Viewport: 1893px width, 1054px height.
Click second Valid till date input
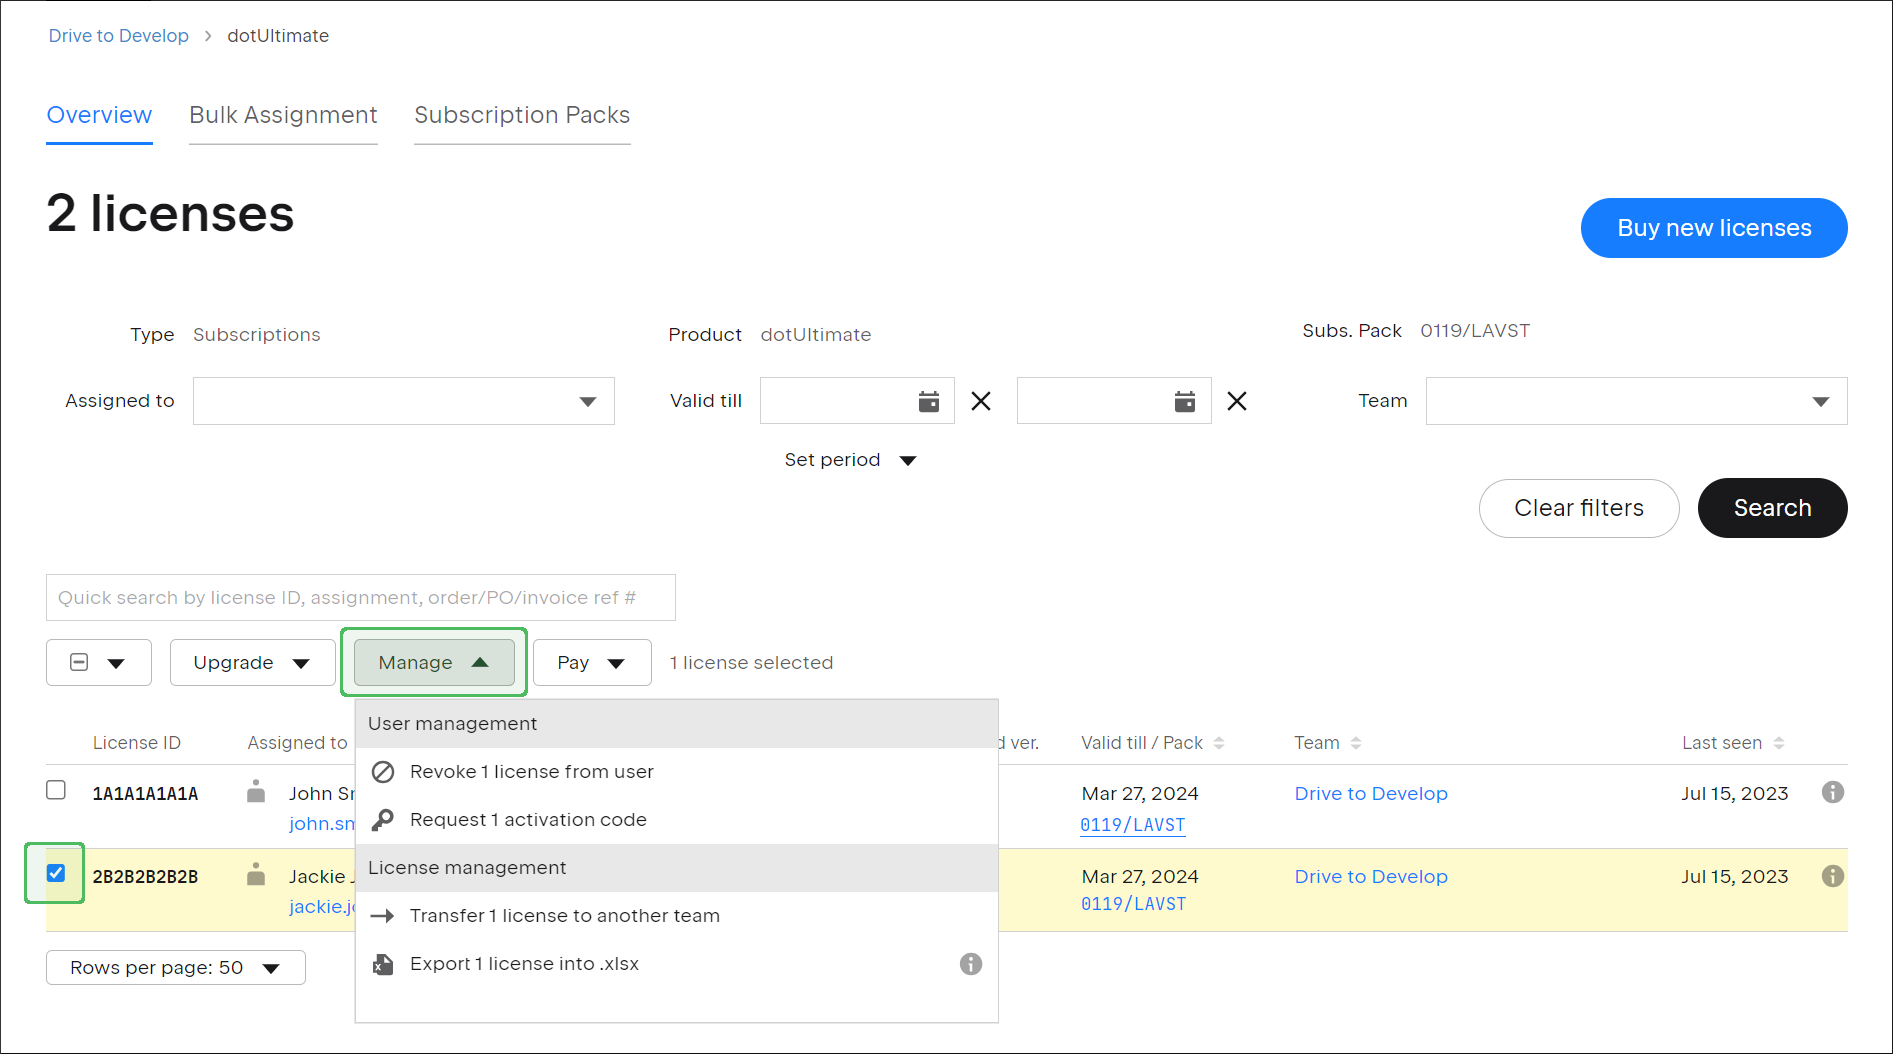click(1114, 401)
